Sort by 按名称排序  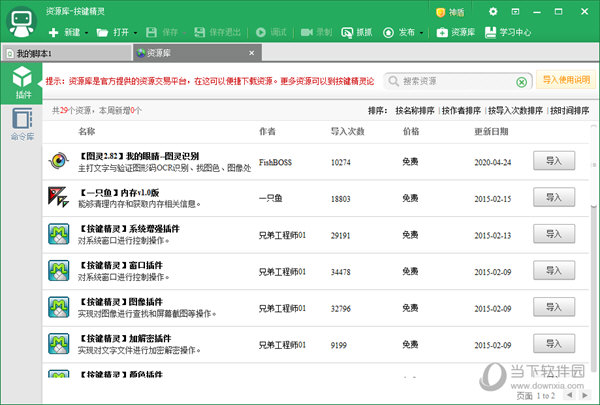pyautogui.click(x=415, y=111)
